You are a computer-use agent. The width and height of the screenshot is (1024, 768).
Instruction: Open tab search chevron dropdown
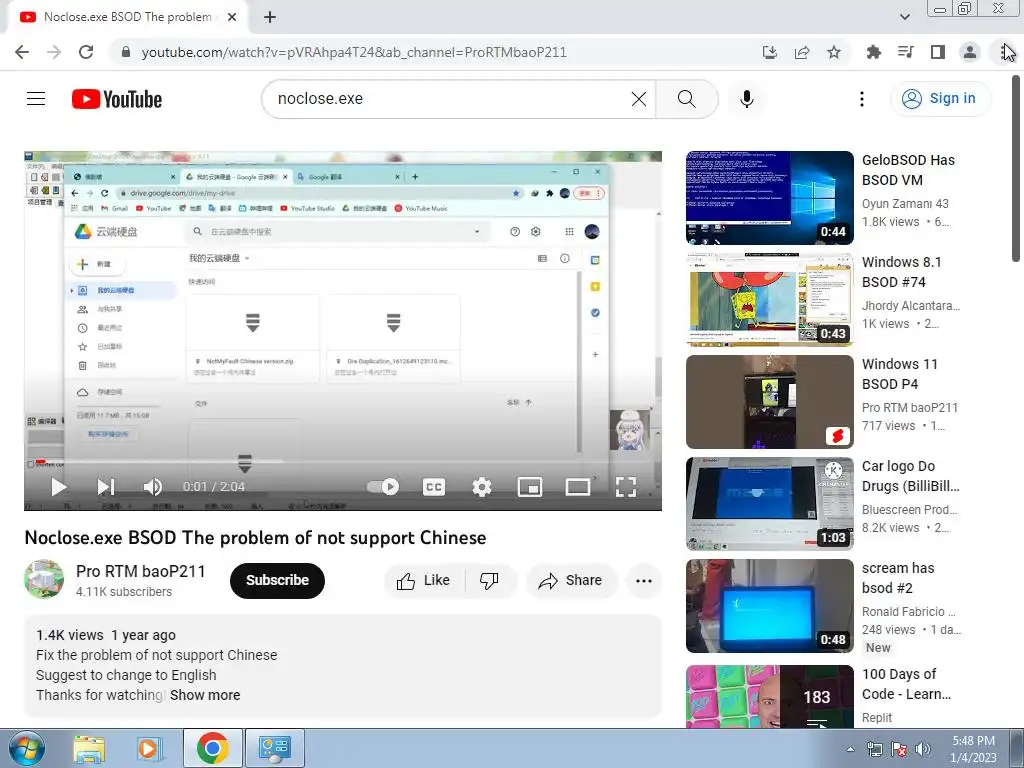click(x=904, y=17)
